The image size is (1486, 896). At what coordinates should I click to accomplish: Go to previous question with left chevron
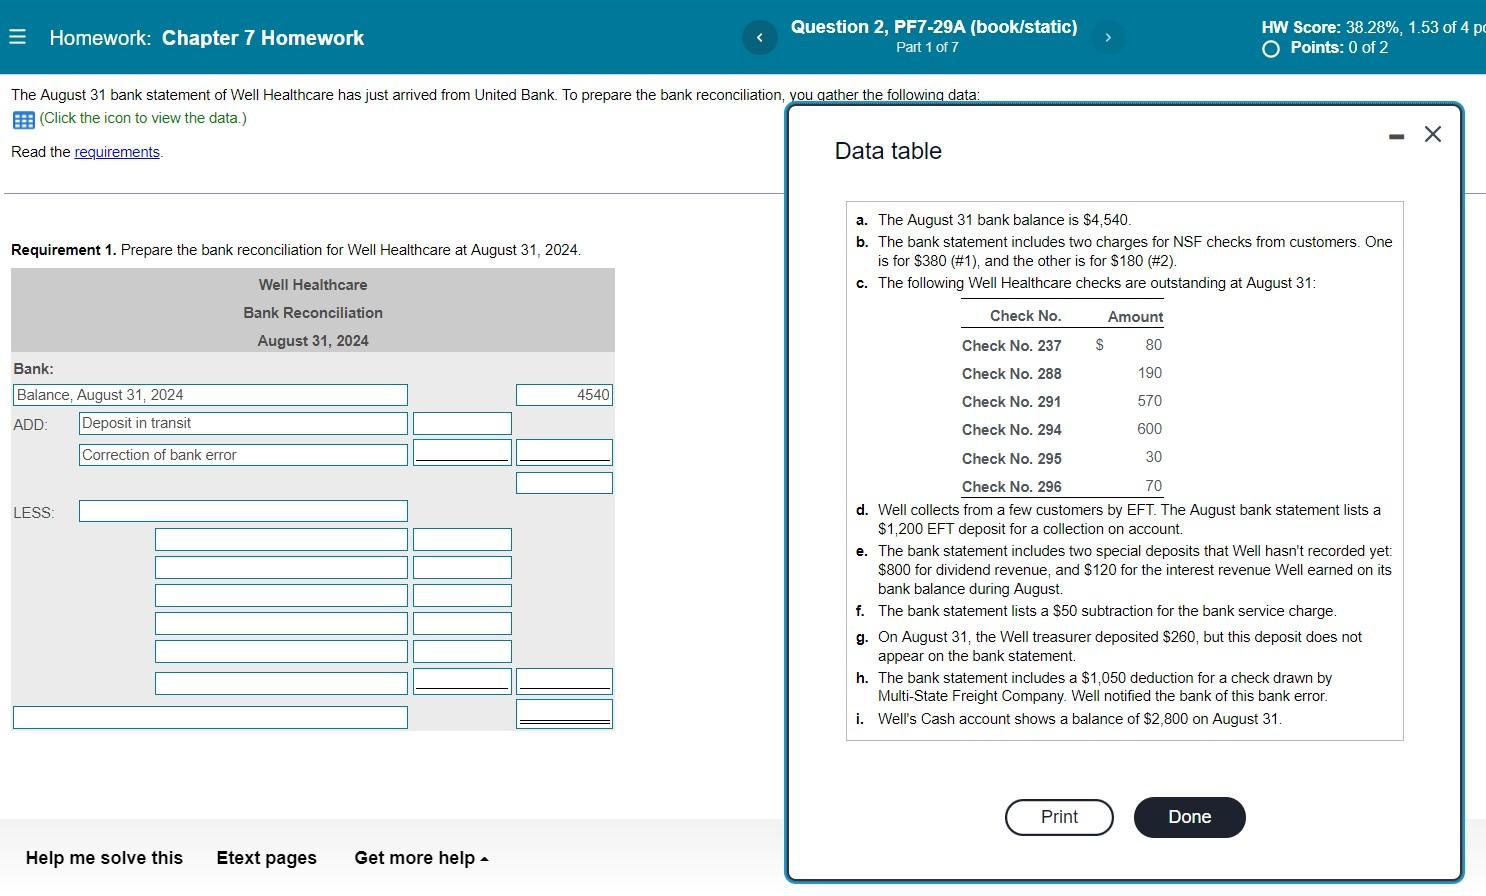click(x=760, y=37)
